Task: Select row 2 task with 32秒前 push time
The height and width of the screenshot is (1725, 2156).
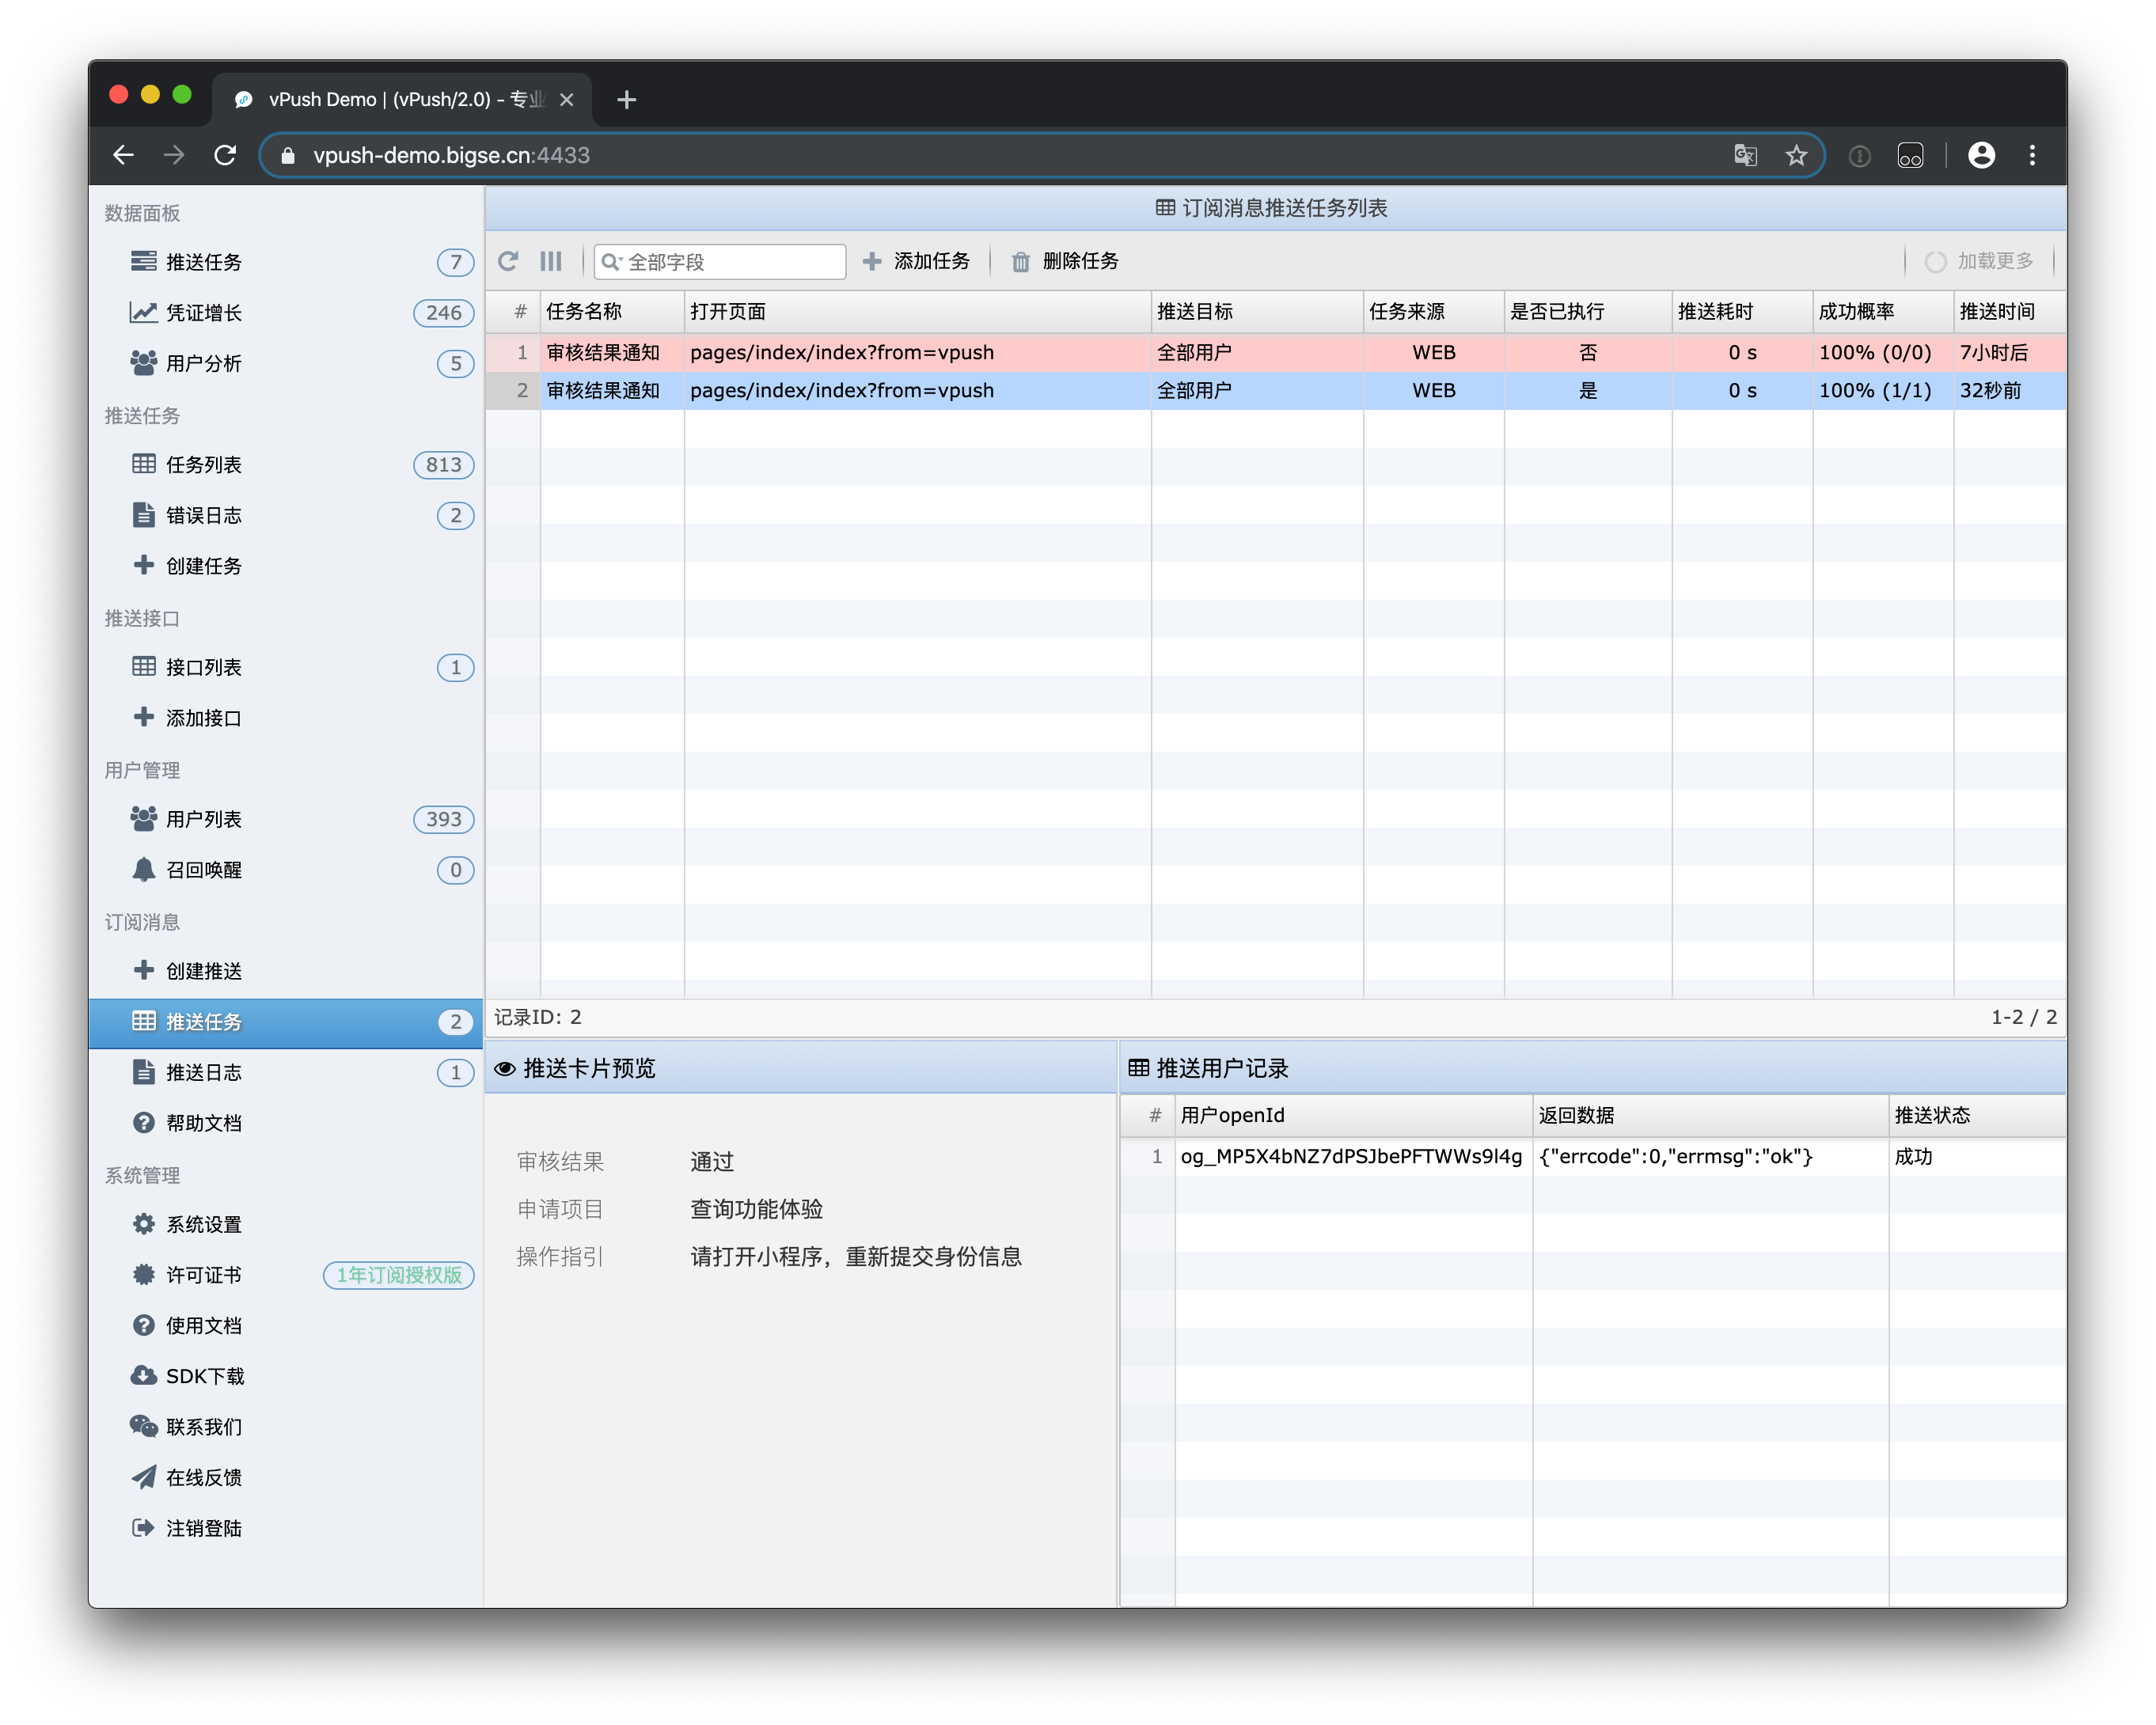Action: pos(1276,390)
